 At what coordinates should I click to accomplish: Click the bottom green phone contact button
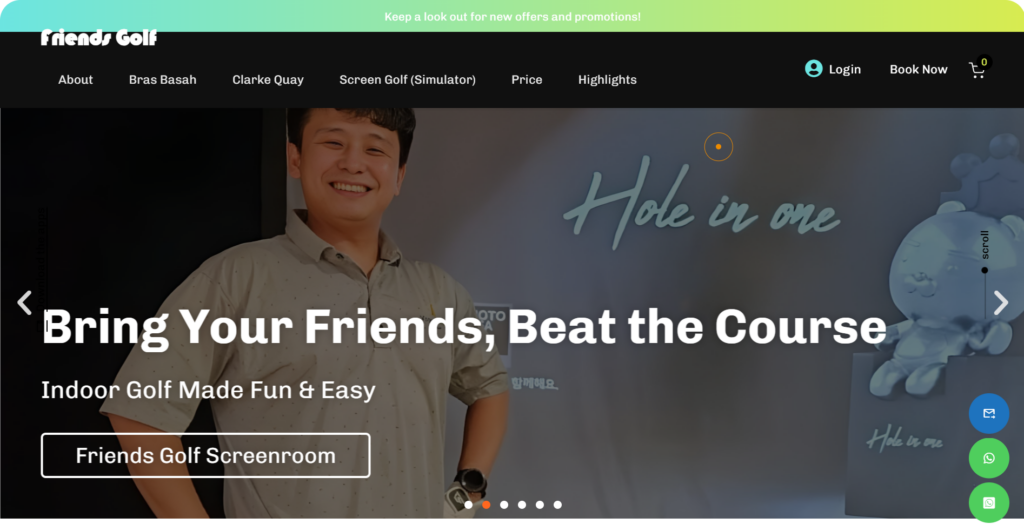coord(989,502)
